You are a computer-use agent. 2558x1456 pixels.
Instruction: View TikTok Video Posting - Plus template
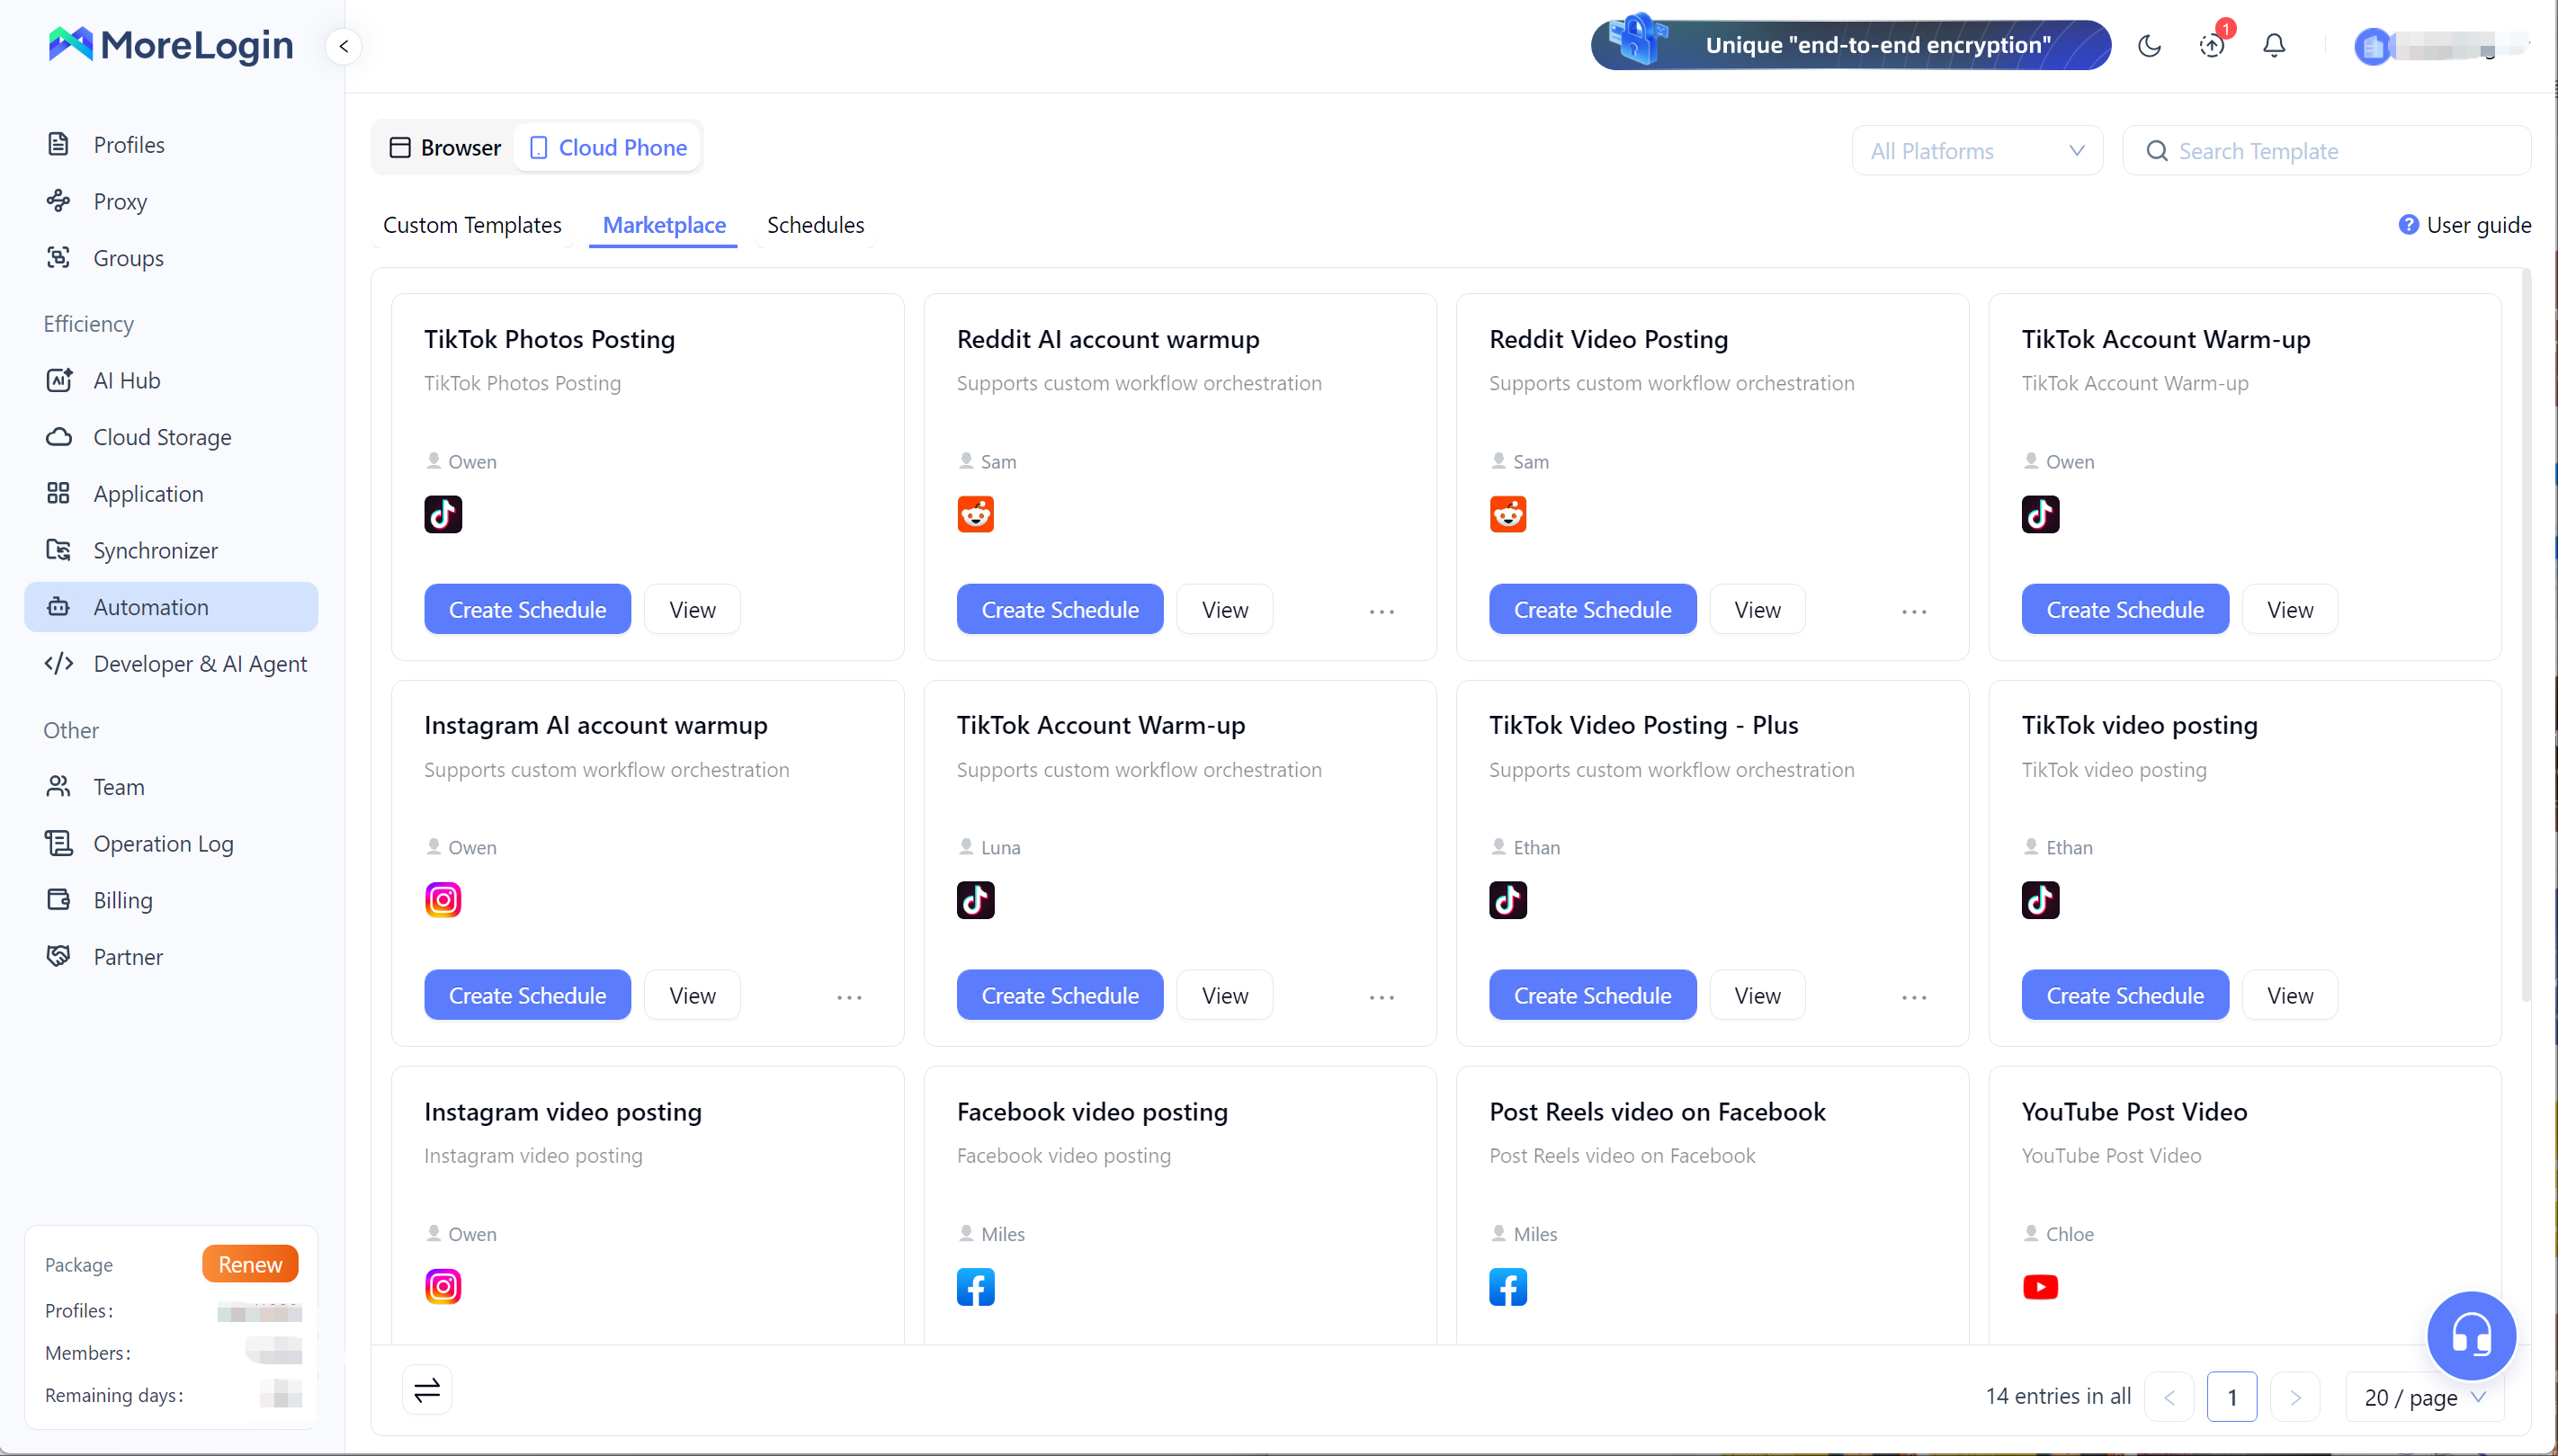pyautogui.click(x=1757, y=995)
